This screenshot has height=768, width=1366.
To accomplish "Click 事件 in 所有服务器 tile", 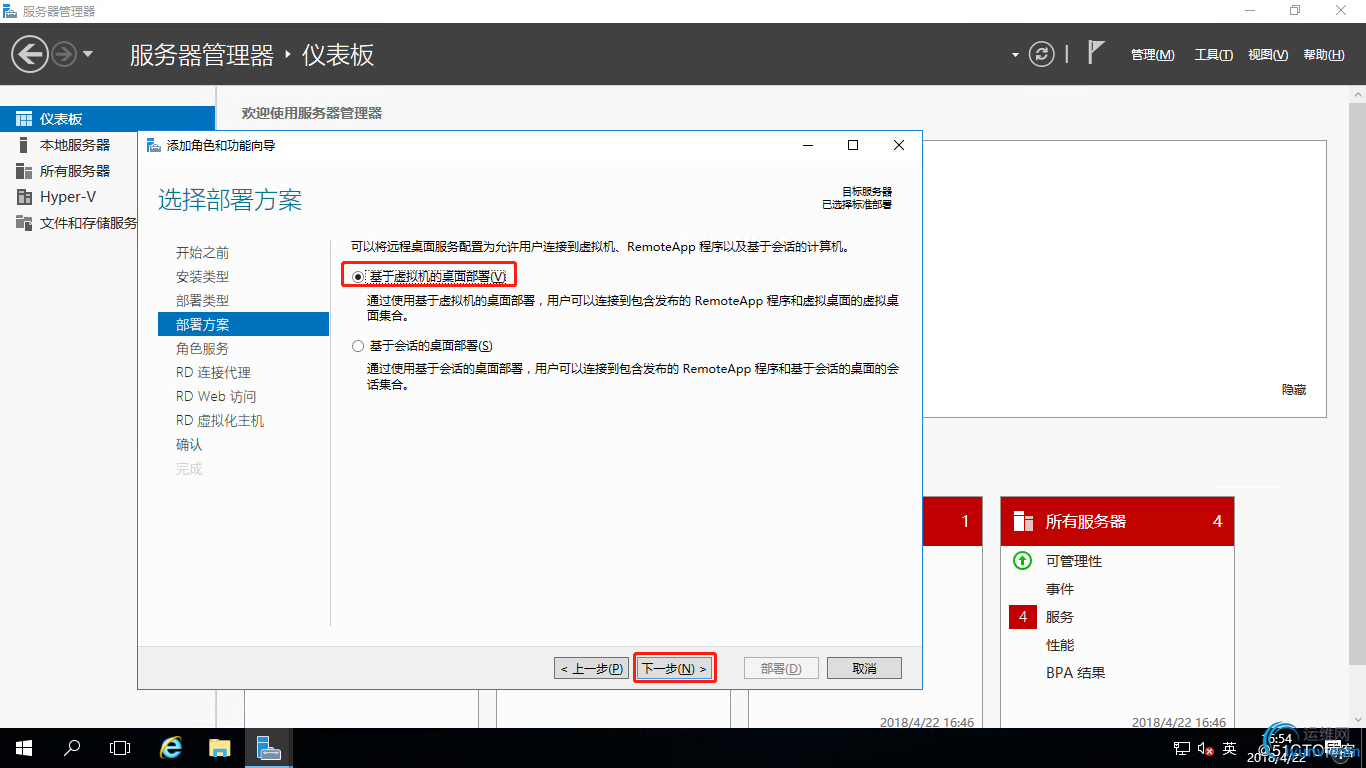I will click(1060, 589).
